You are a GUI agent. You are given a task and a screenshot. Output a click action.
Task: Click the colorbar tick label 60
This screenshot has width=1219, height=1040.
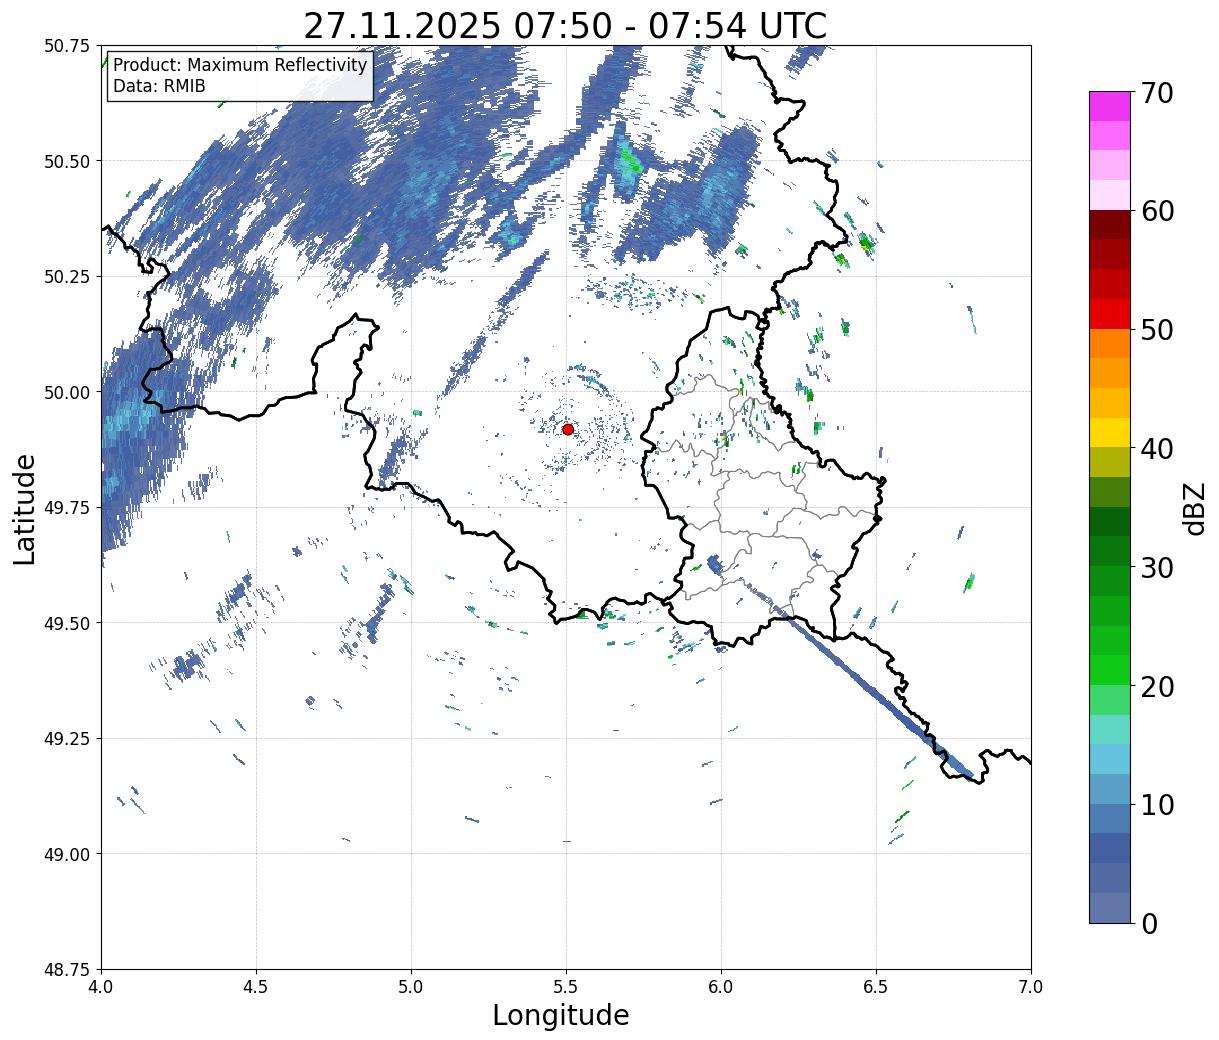[1157, 211]
